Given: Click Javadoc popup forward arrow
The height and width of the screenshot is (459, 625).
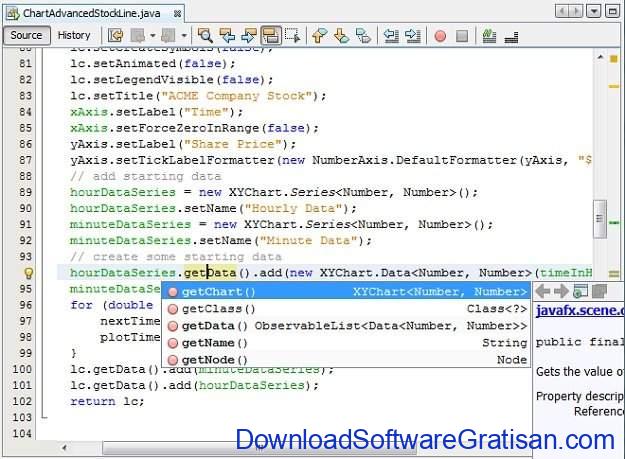Looking at the screenshot, I should point(561,291).
